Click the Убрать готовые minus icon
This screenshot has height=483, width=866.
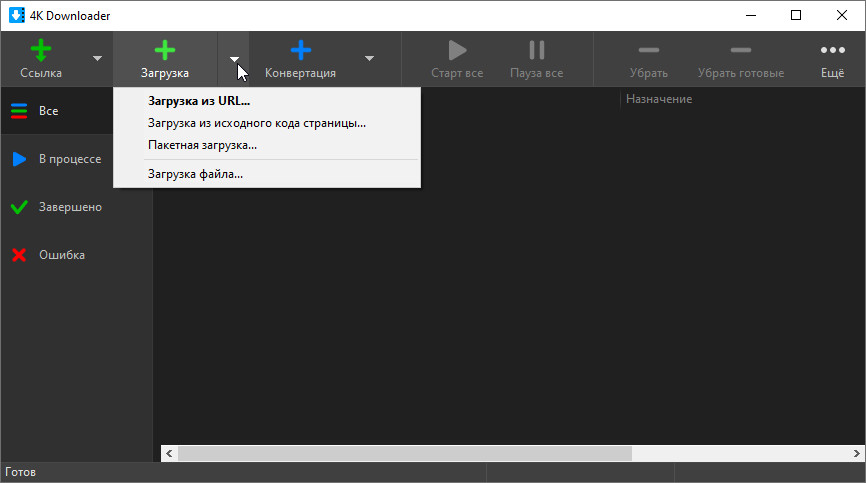(740, 50)
